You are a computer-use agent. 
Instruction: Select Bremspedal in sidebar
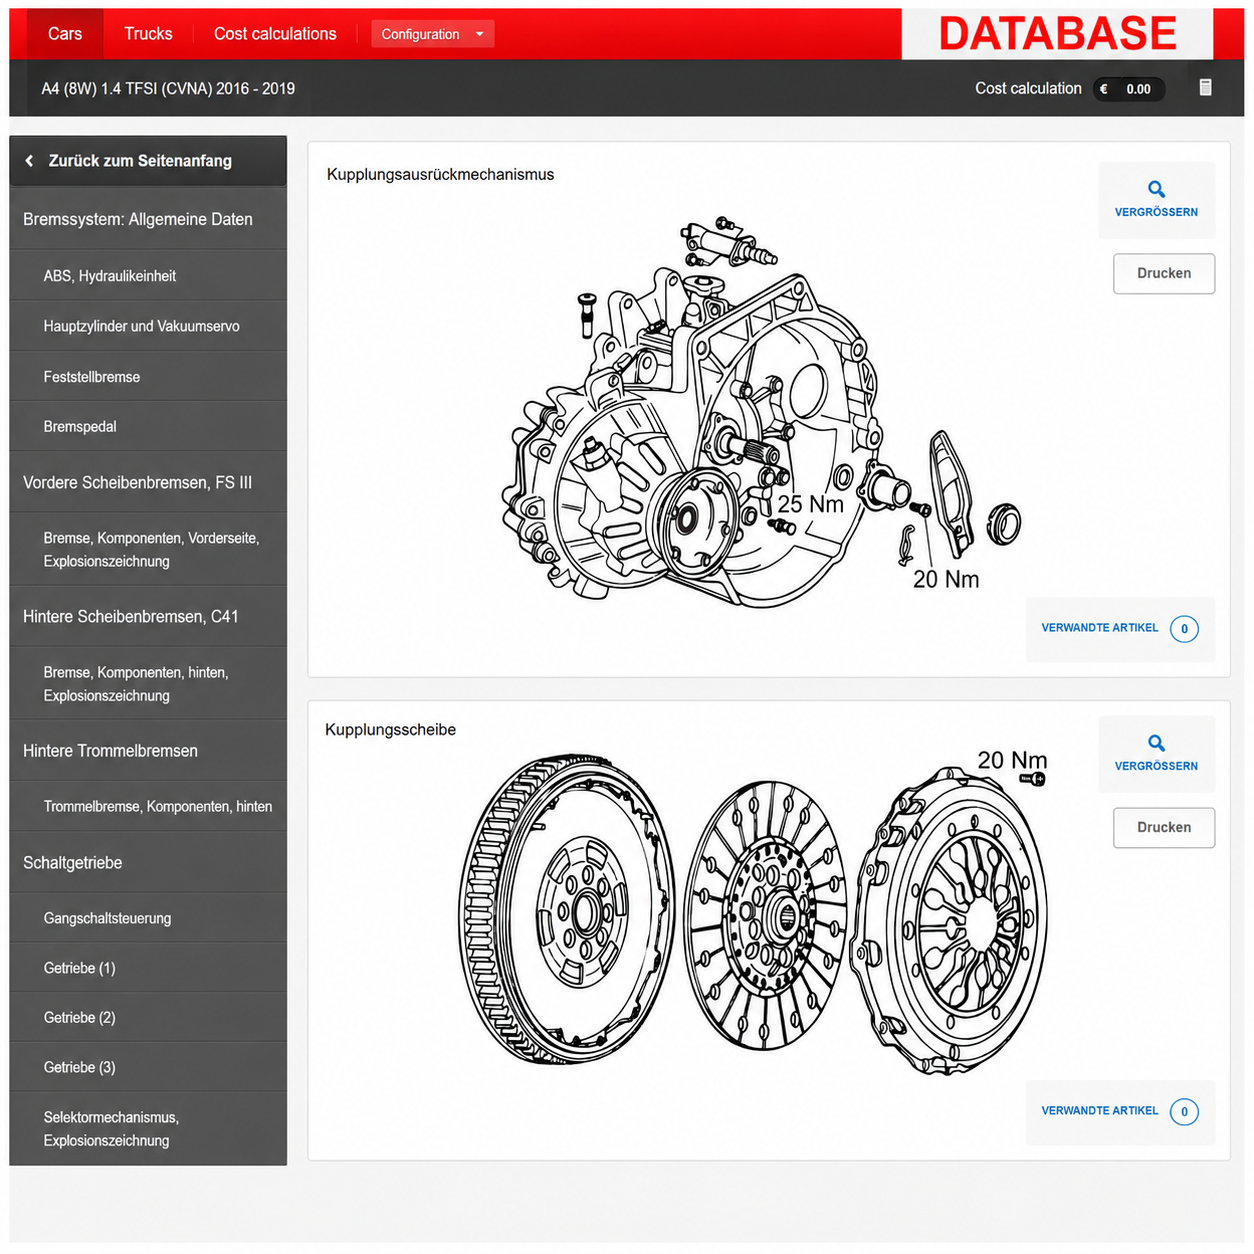tap(148, 426)
